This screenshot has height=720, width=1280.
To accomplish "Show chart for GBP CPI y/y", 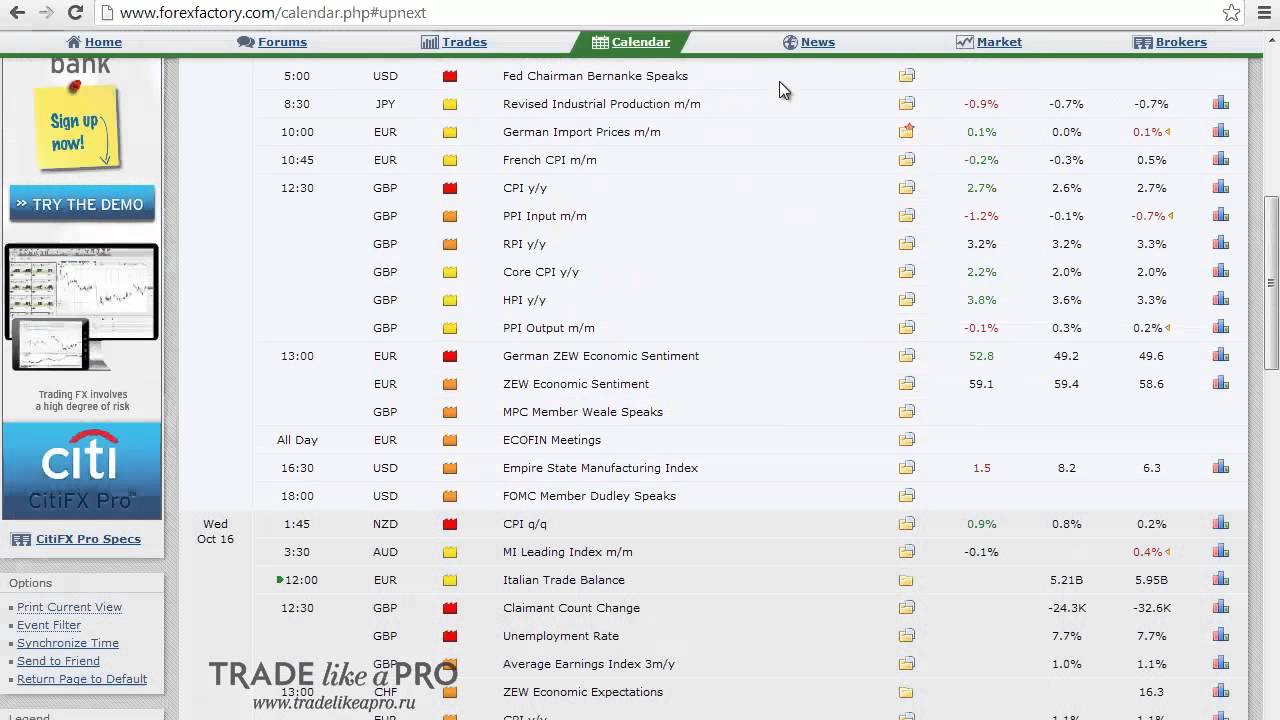I will pyautogui.click(x=1221, y=187).
